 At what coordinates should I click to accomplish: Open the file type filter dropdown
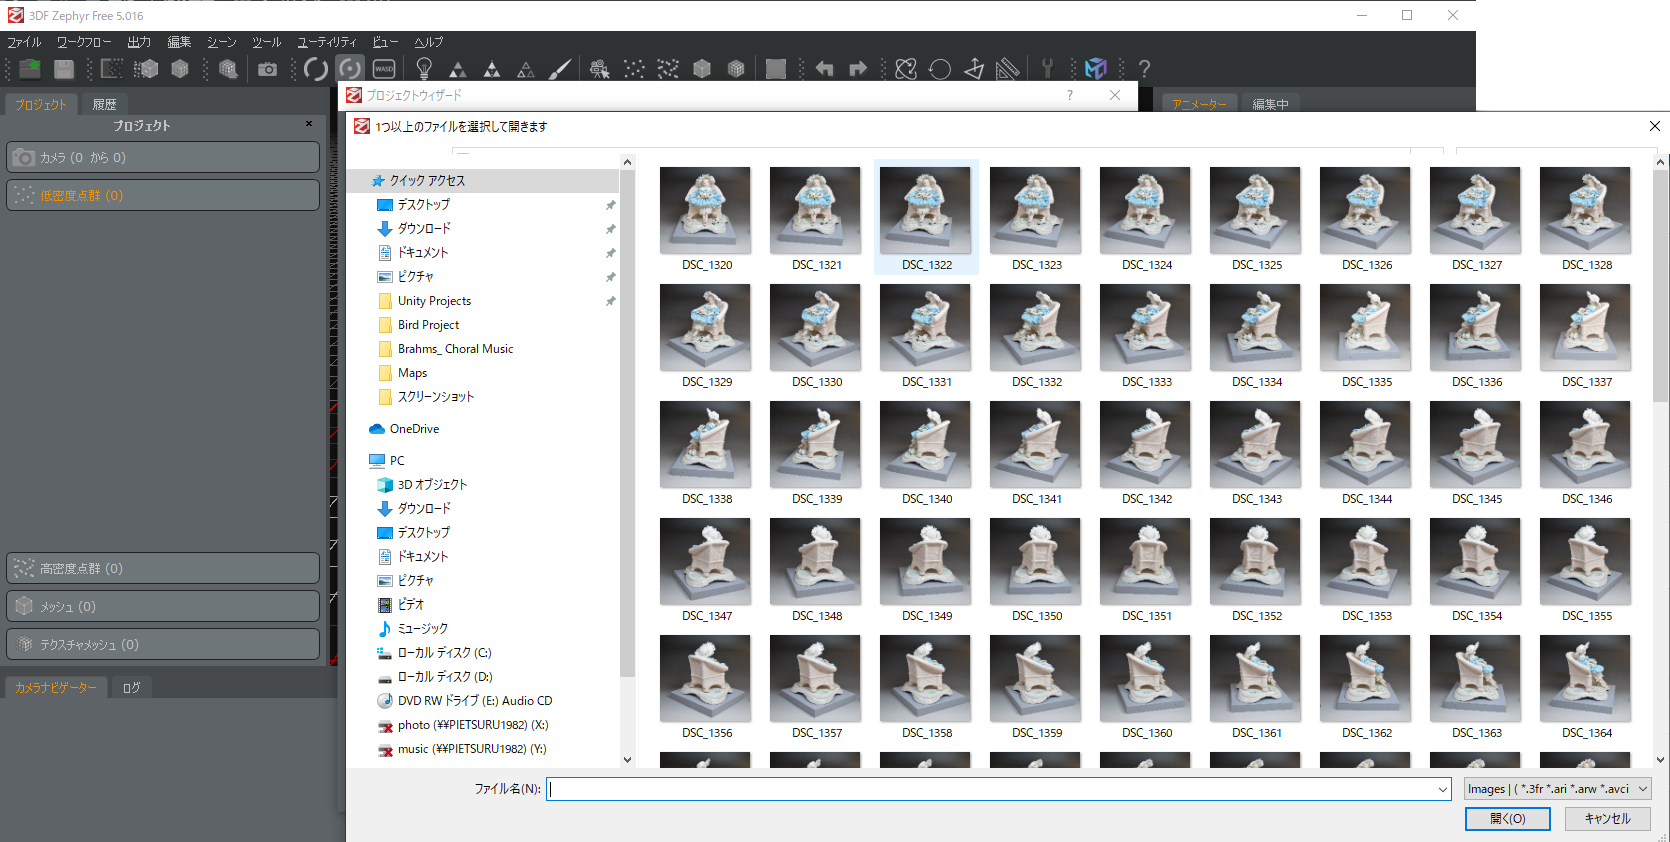click(x=1557, y=789)
